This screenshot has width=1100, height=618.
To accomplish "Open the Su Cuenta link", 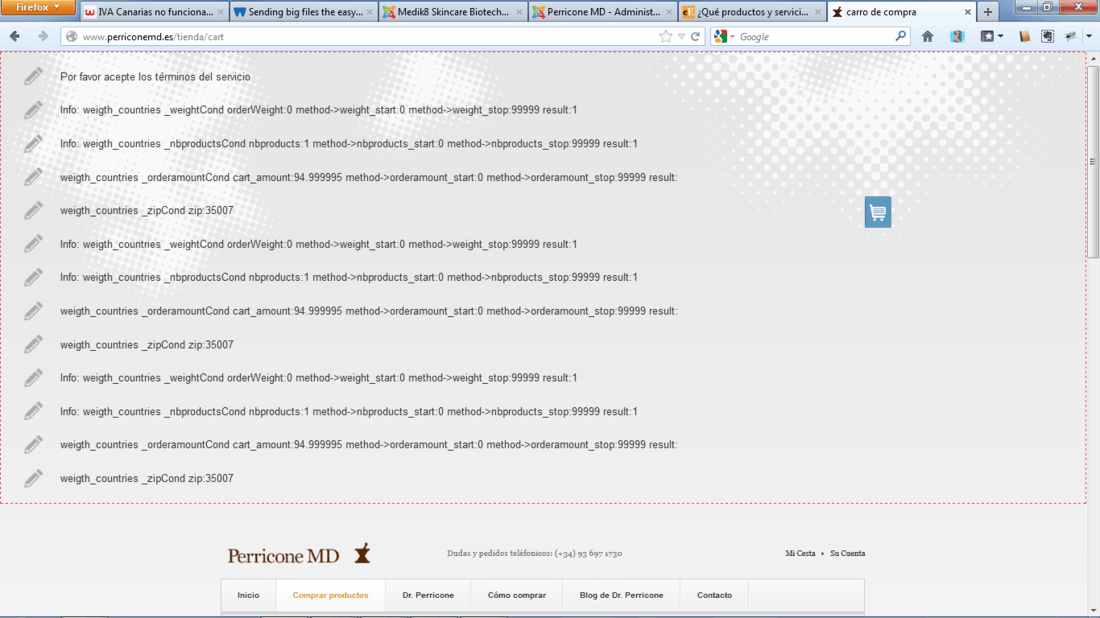I will [847, 553].
